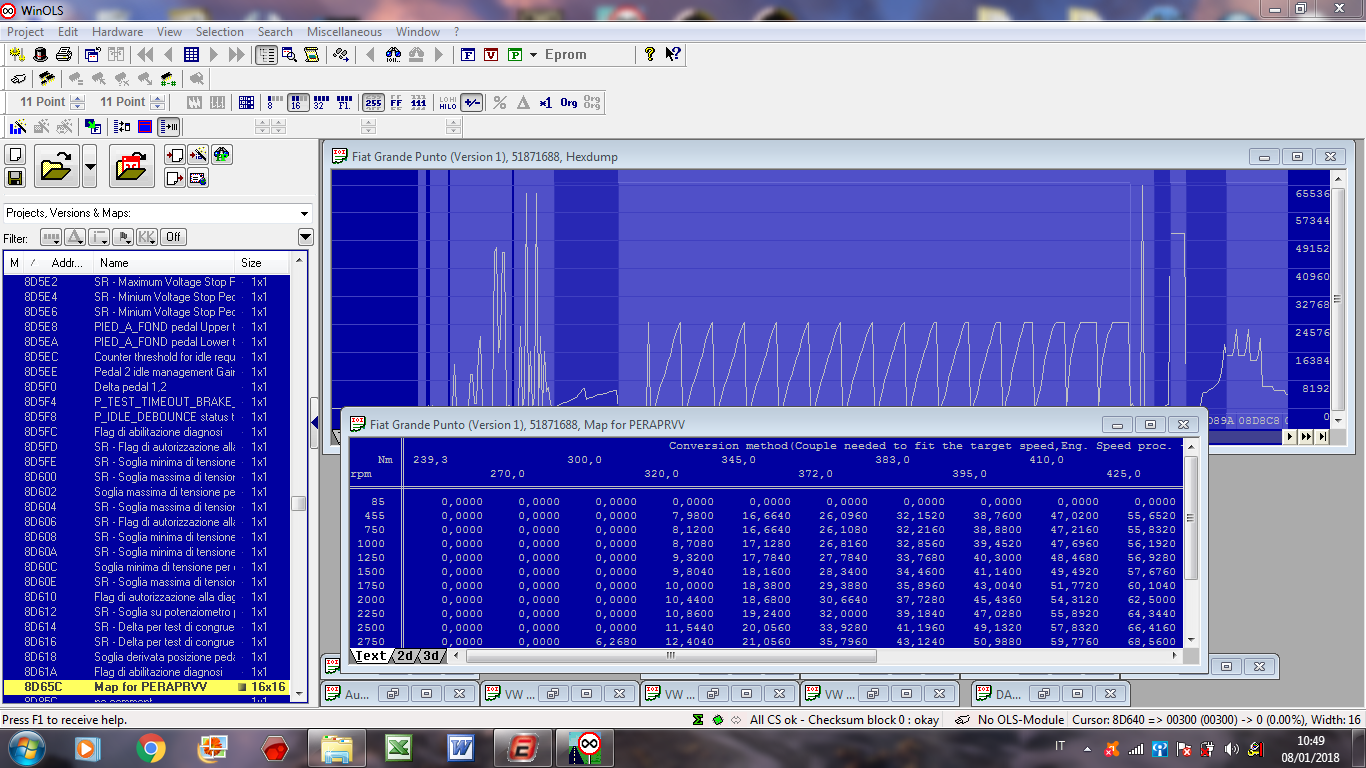This screenshot has width=1366, height=768.
Task: Jump to first map with double-left arrow
Action: coord(145,55)
